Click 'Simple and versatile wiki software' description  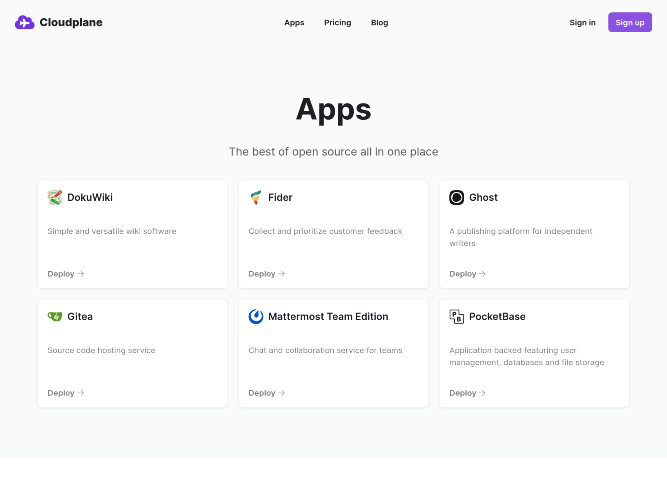pyautogui.click(x=112, y=231)
